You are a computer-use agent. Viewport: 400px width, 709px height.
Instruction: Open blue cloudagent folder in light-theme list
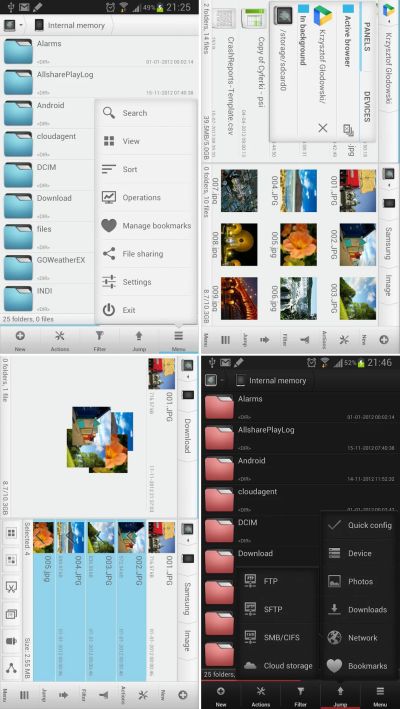click(47, 144)
